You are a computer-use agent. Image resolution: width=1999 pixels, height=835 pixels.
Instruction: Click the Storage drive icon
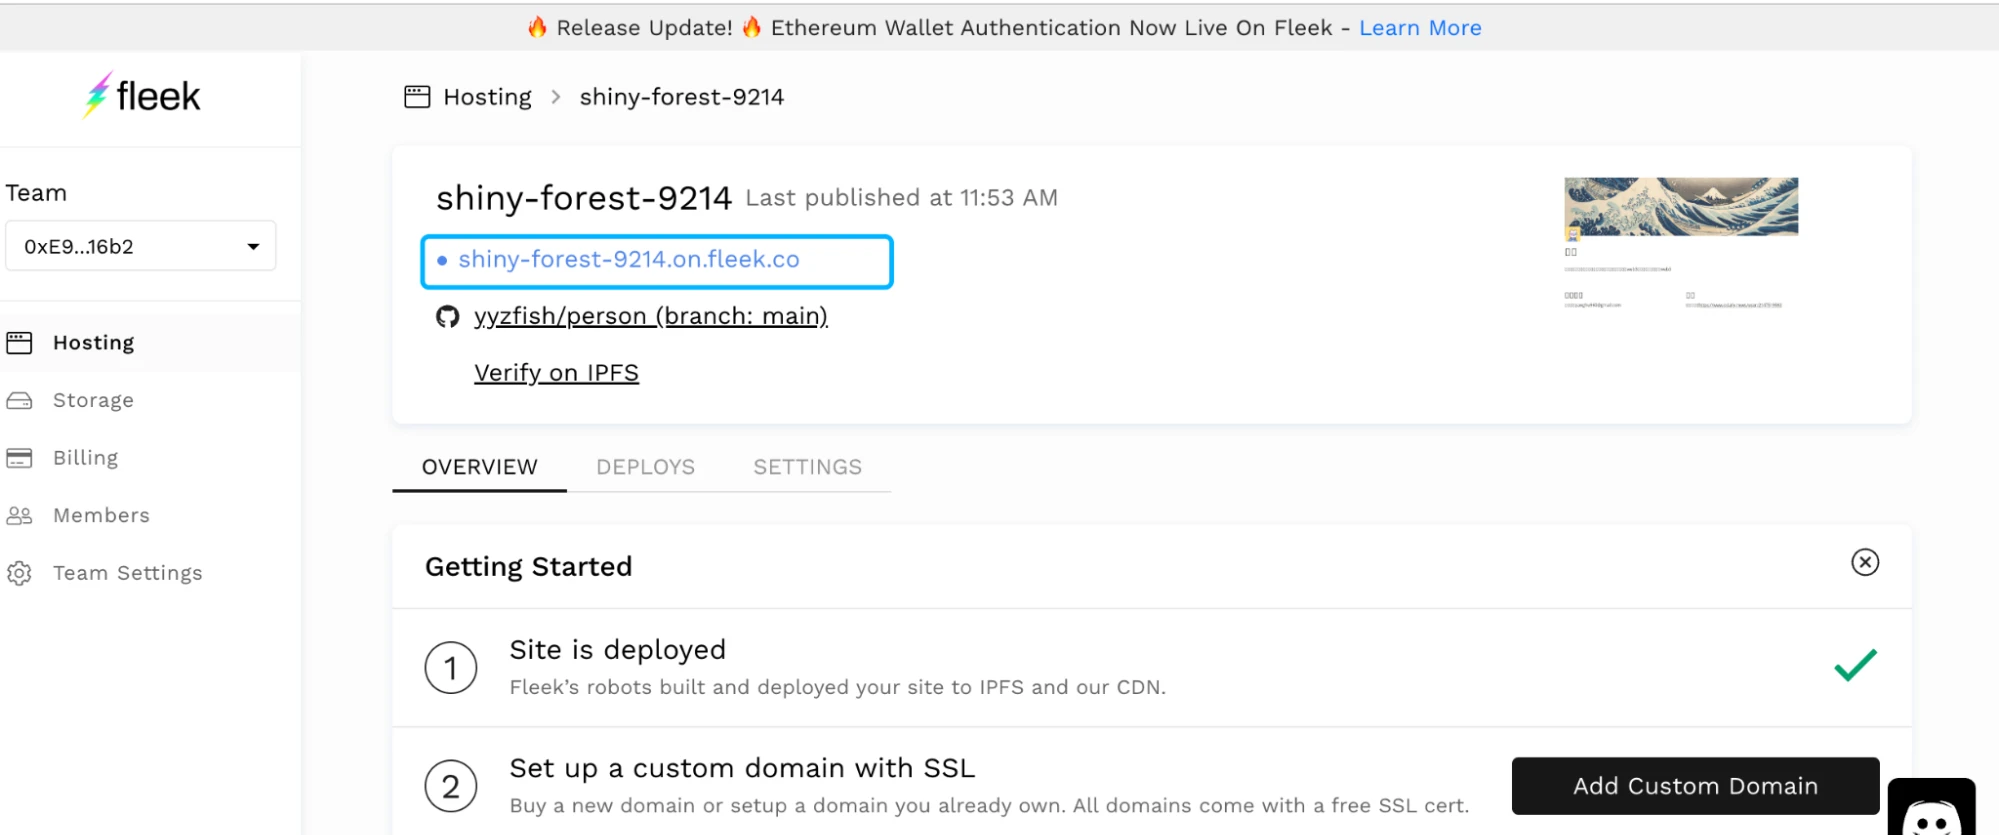(19, 401)
